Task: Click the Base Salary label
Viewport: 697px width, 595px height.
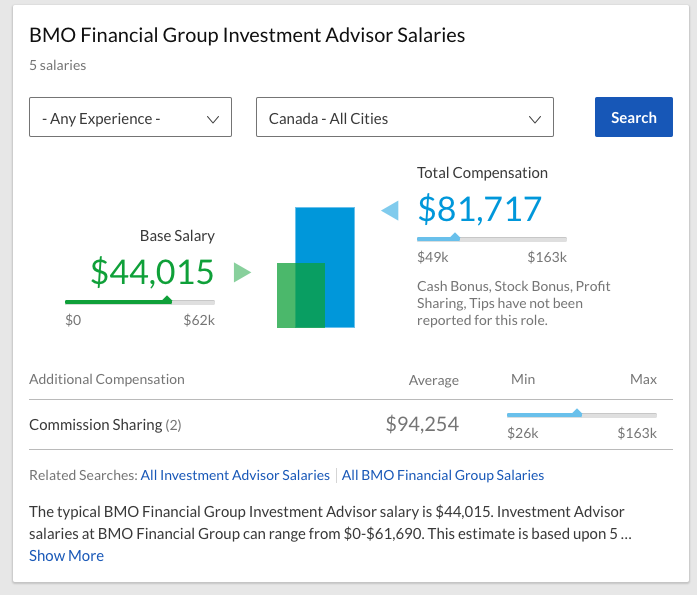Action: click(177, 236)
